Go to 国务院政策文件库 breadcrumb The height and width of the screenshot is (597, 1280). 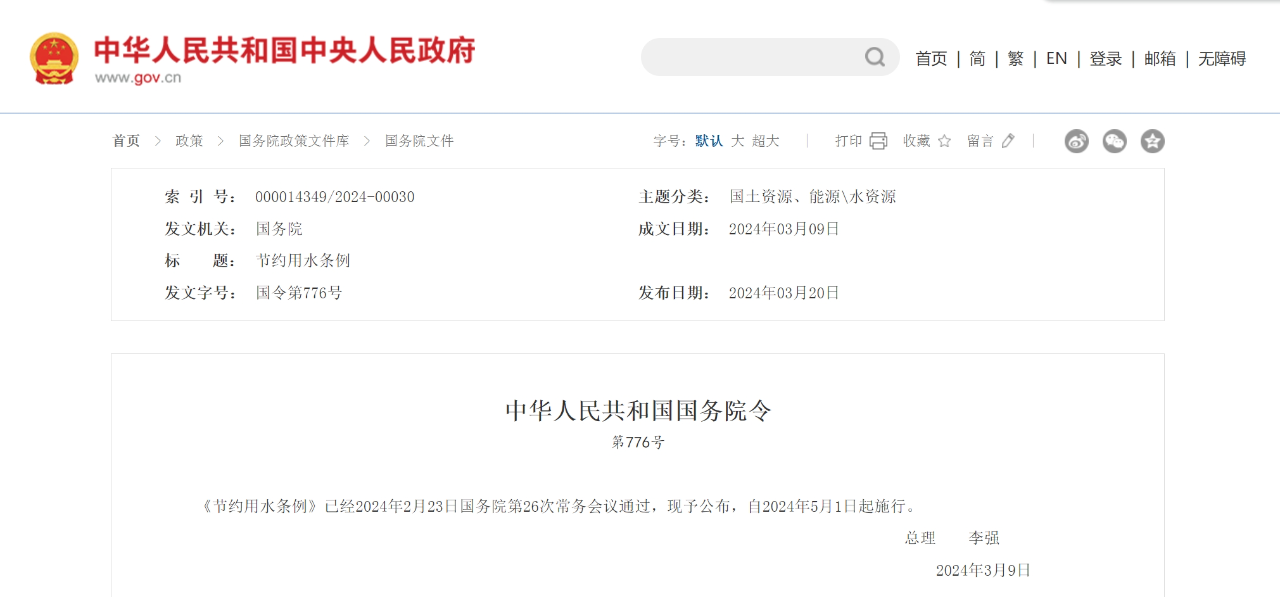tap(294, 141)
